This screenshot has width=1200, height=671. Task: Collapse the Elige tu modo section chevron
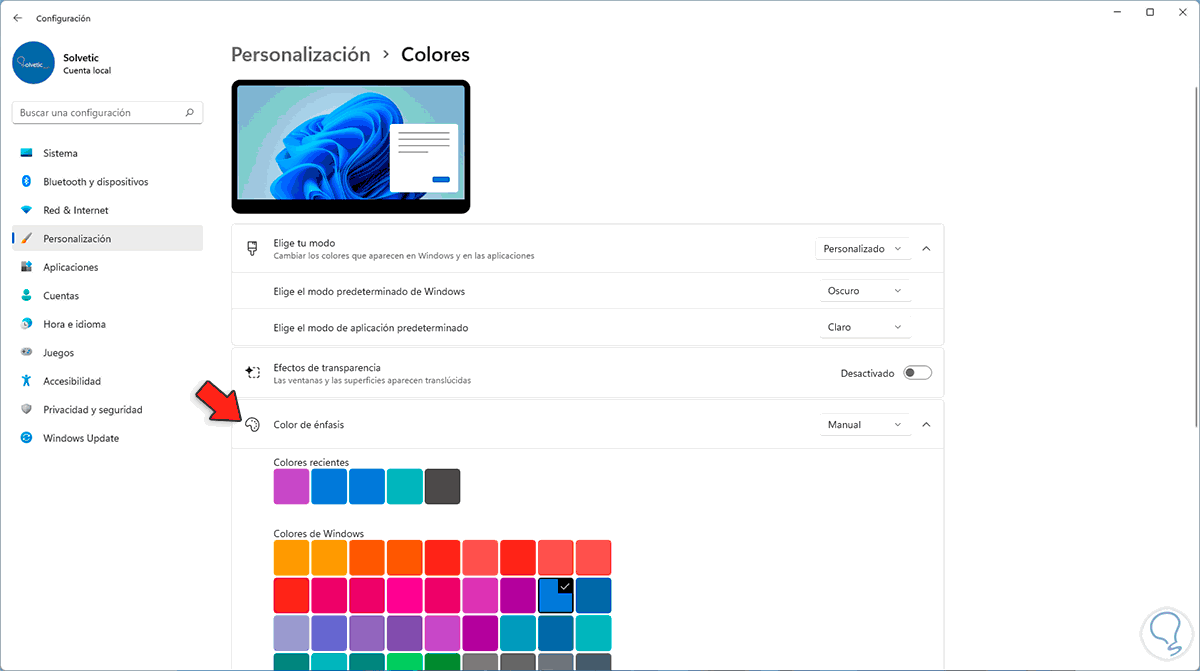[926, 248]
